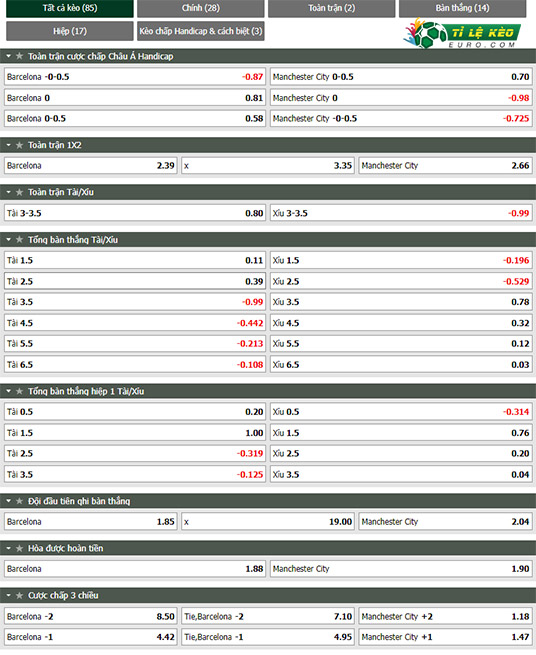Pick Tie,Barcelona -1 at 4.95
The image size is (536, 655).
pos(268,637)
